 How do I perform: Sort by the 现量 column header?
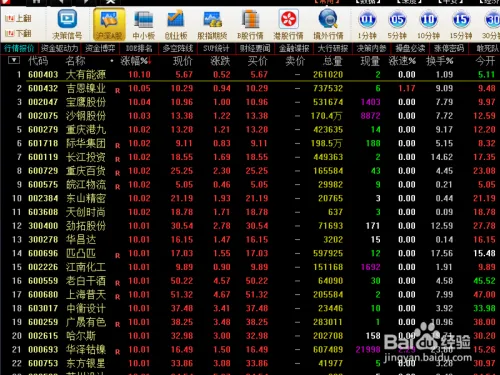tap(370, 61)
